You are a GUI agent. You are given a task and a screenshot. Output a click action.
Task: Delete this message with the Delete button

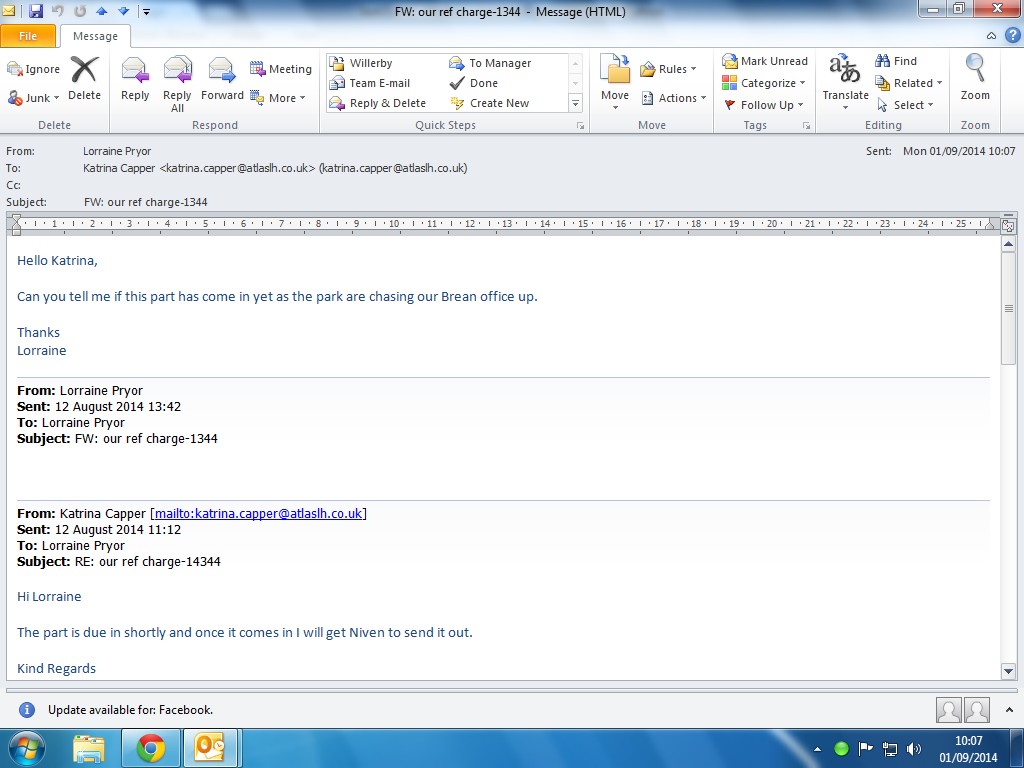click(x=84, y=79)
